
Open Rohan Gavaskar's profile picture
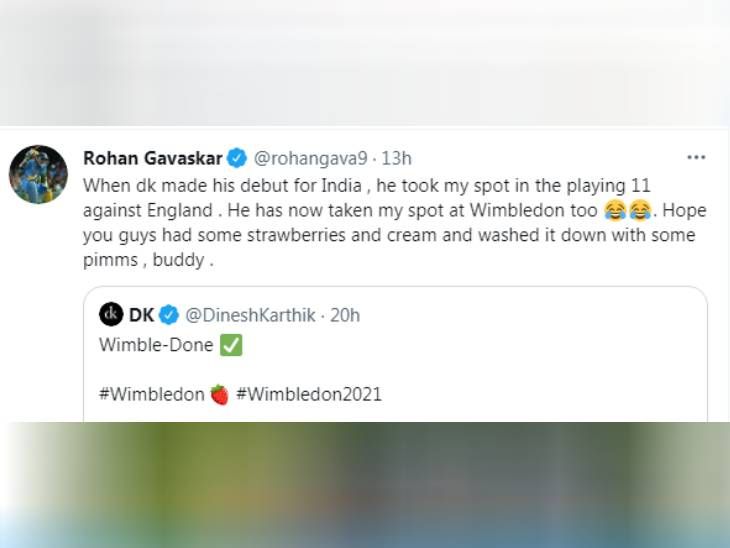point(38,174)
